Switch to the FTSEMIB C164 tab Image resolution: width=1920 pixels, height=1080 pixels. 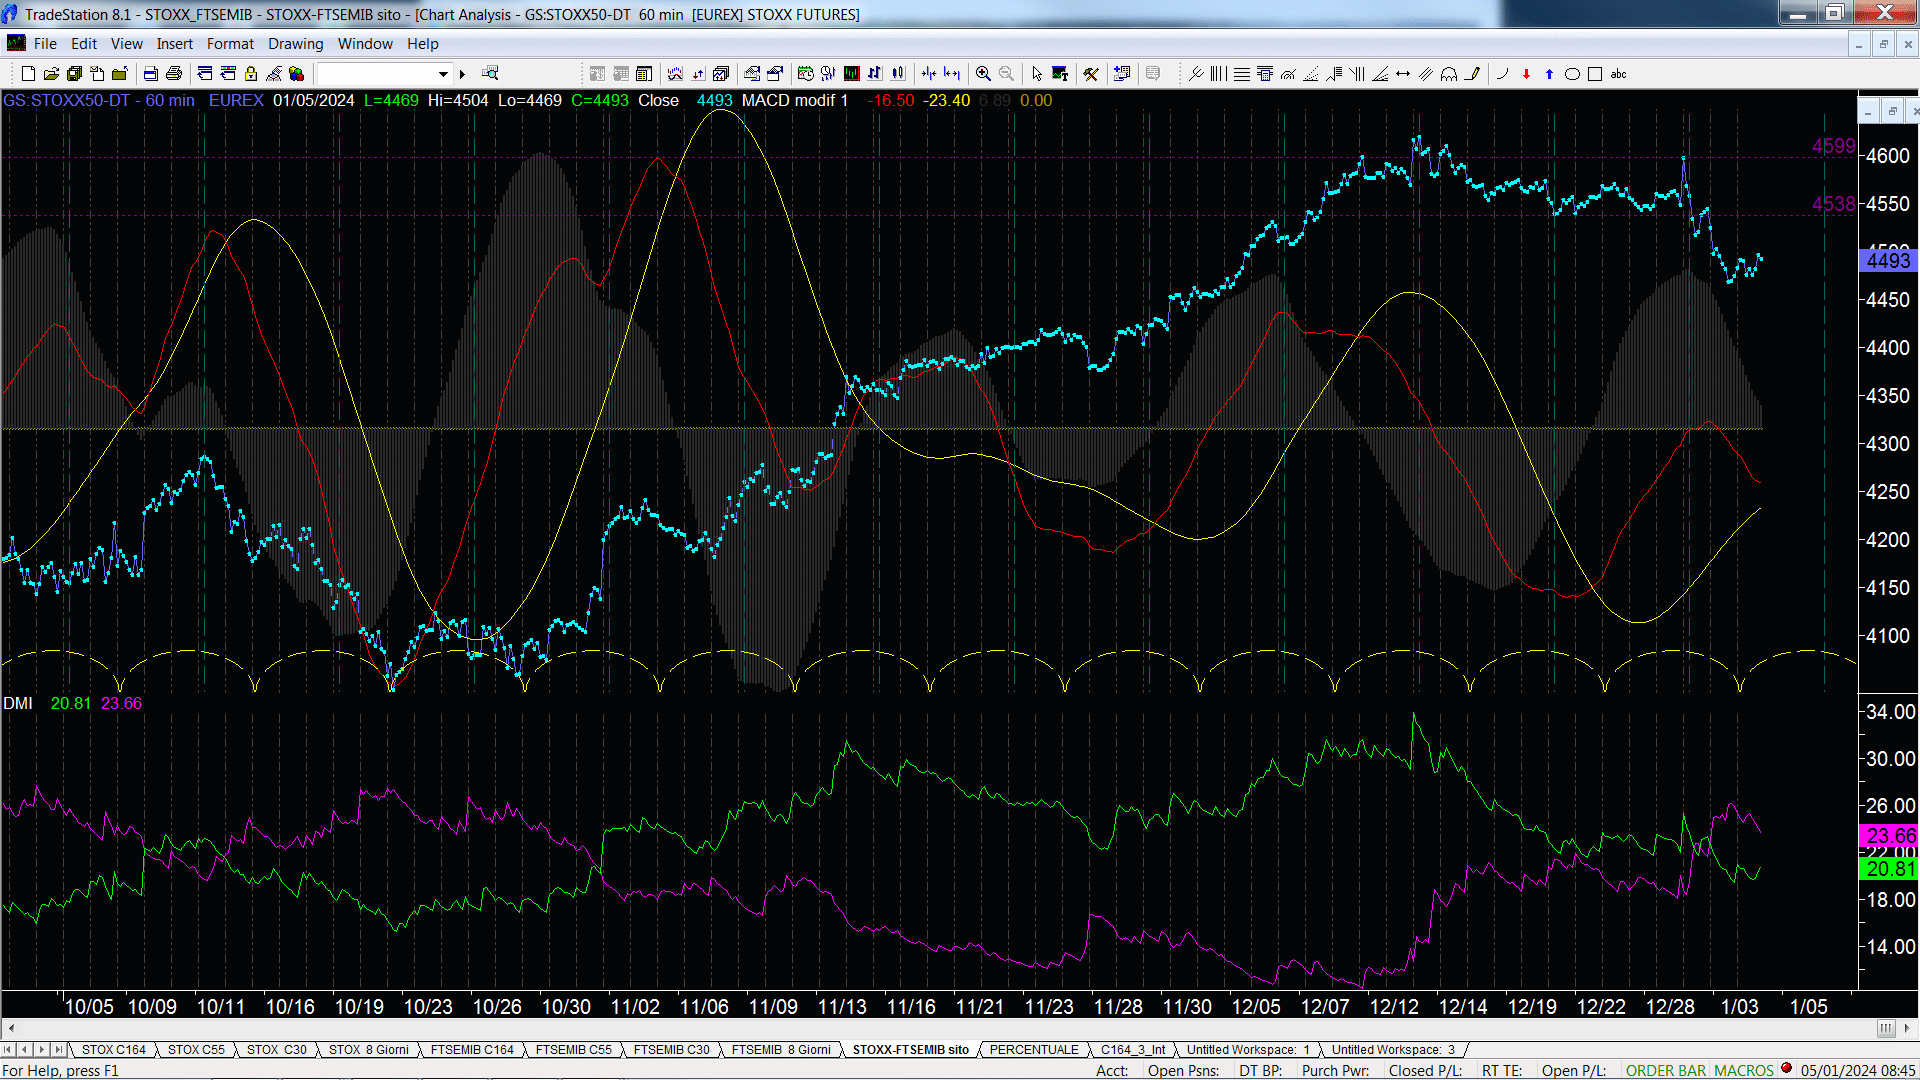click(472, 1050)
